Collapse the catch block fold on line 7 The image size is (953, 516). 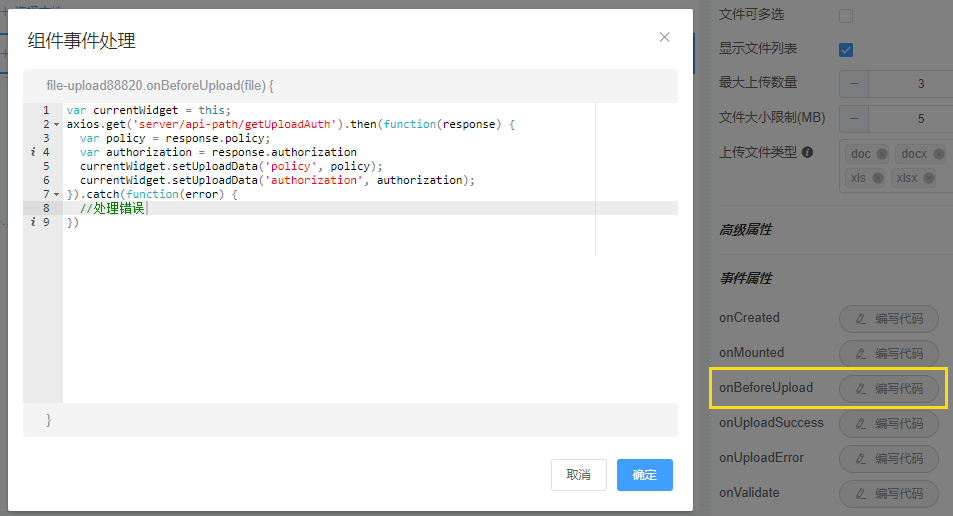tap(56, 194)
